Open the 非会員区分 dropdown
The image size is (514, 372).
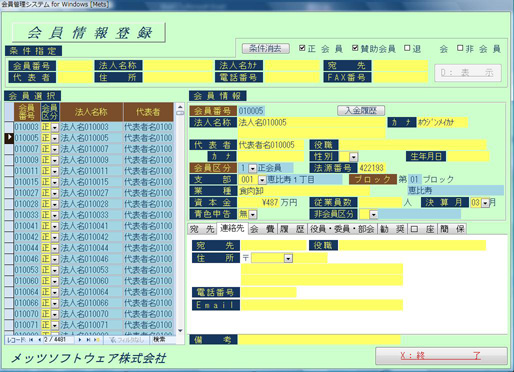(373, 214)
